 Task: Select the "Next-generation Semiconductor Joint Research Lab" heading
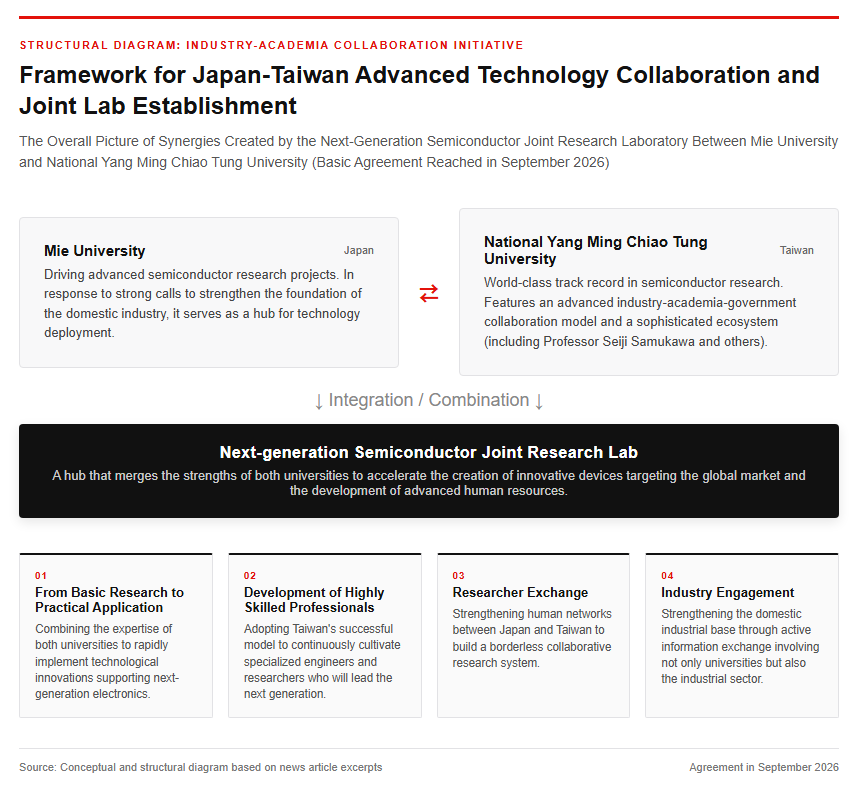pyautogui.click(x=429, y=452)
